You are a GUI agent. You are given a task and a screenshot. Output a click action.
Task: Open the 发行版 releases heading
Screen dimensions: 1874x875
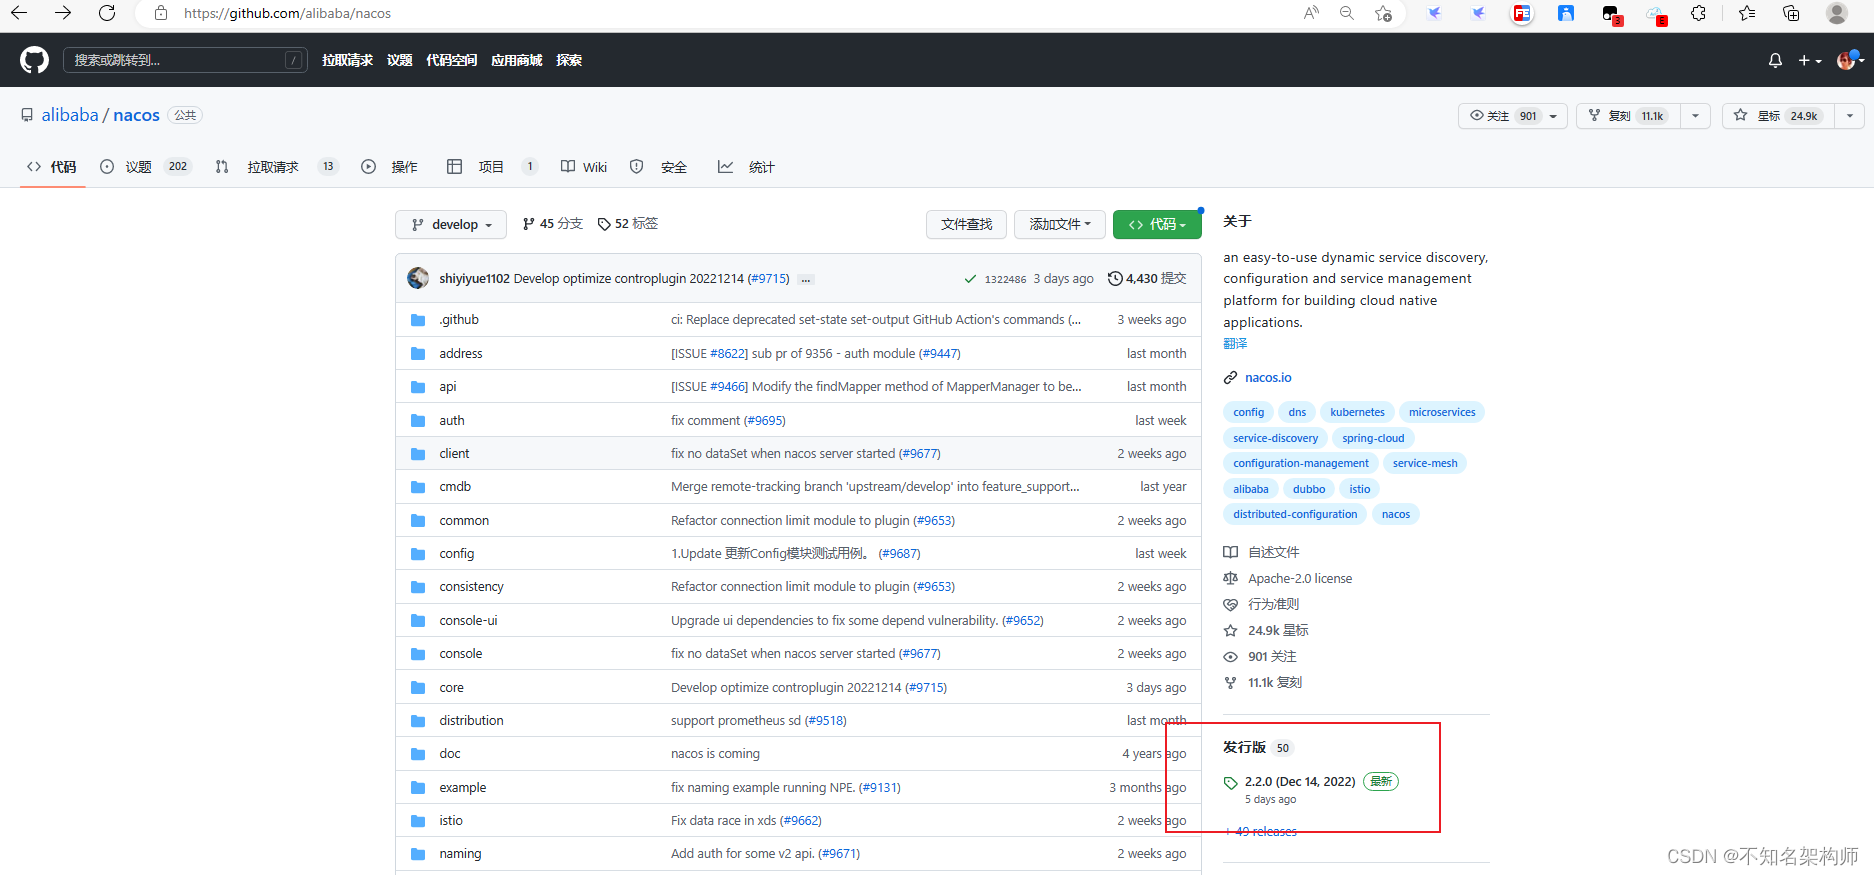[1245, 748]
